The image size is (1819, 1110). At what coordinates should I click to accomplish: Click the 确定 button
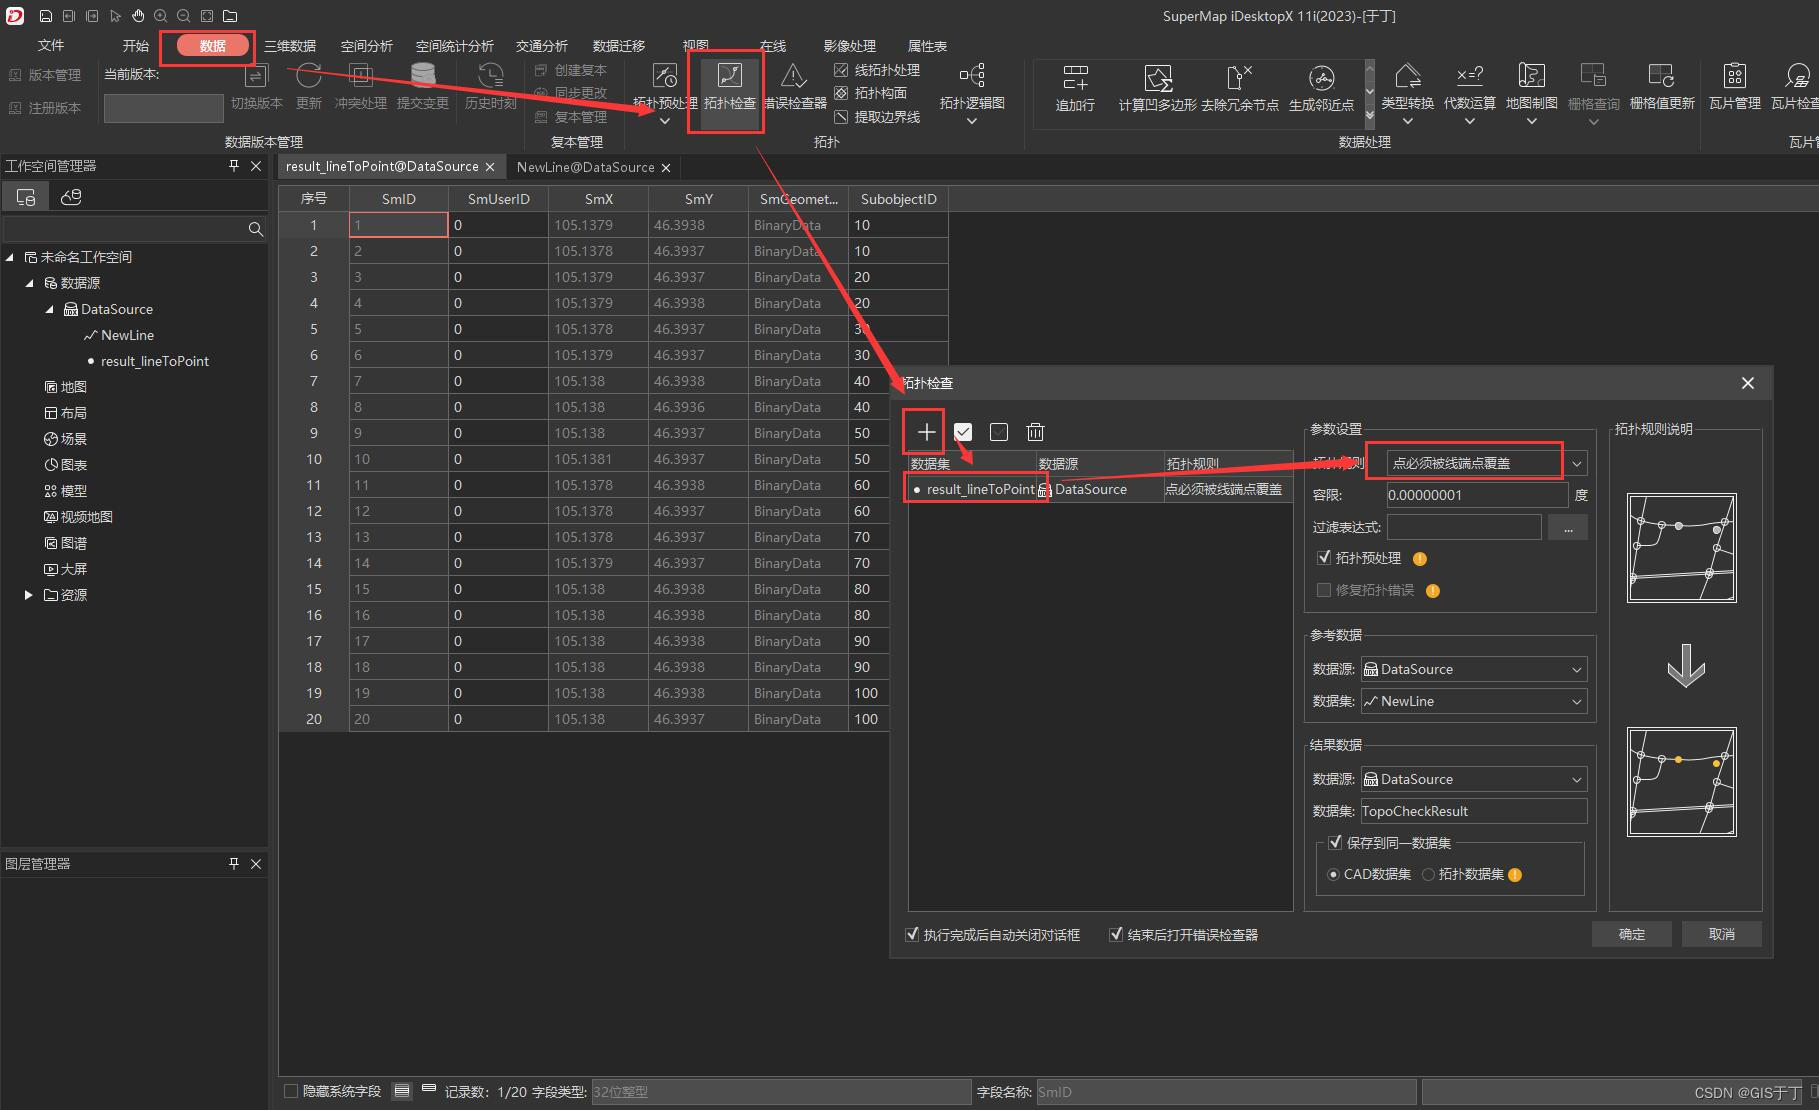point(1632,934)
